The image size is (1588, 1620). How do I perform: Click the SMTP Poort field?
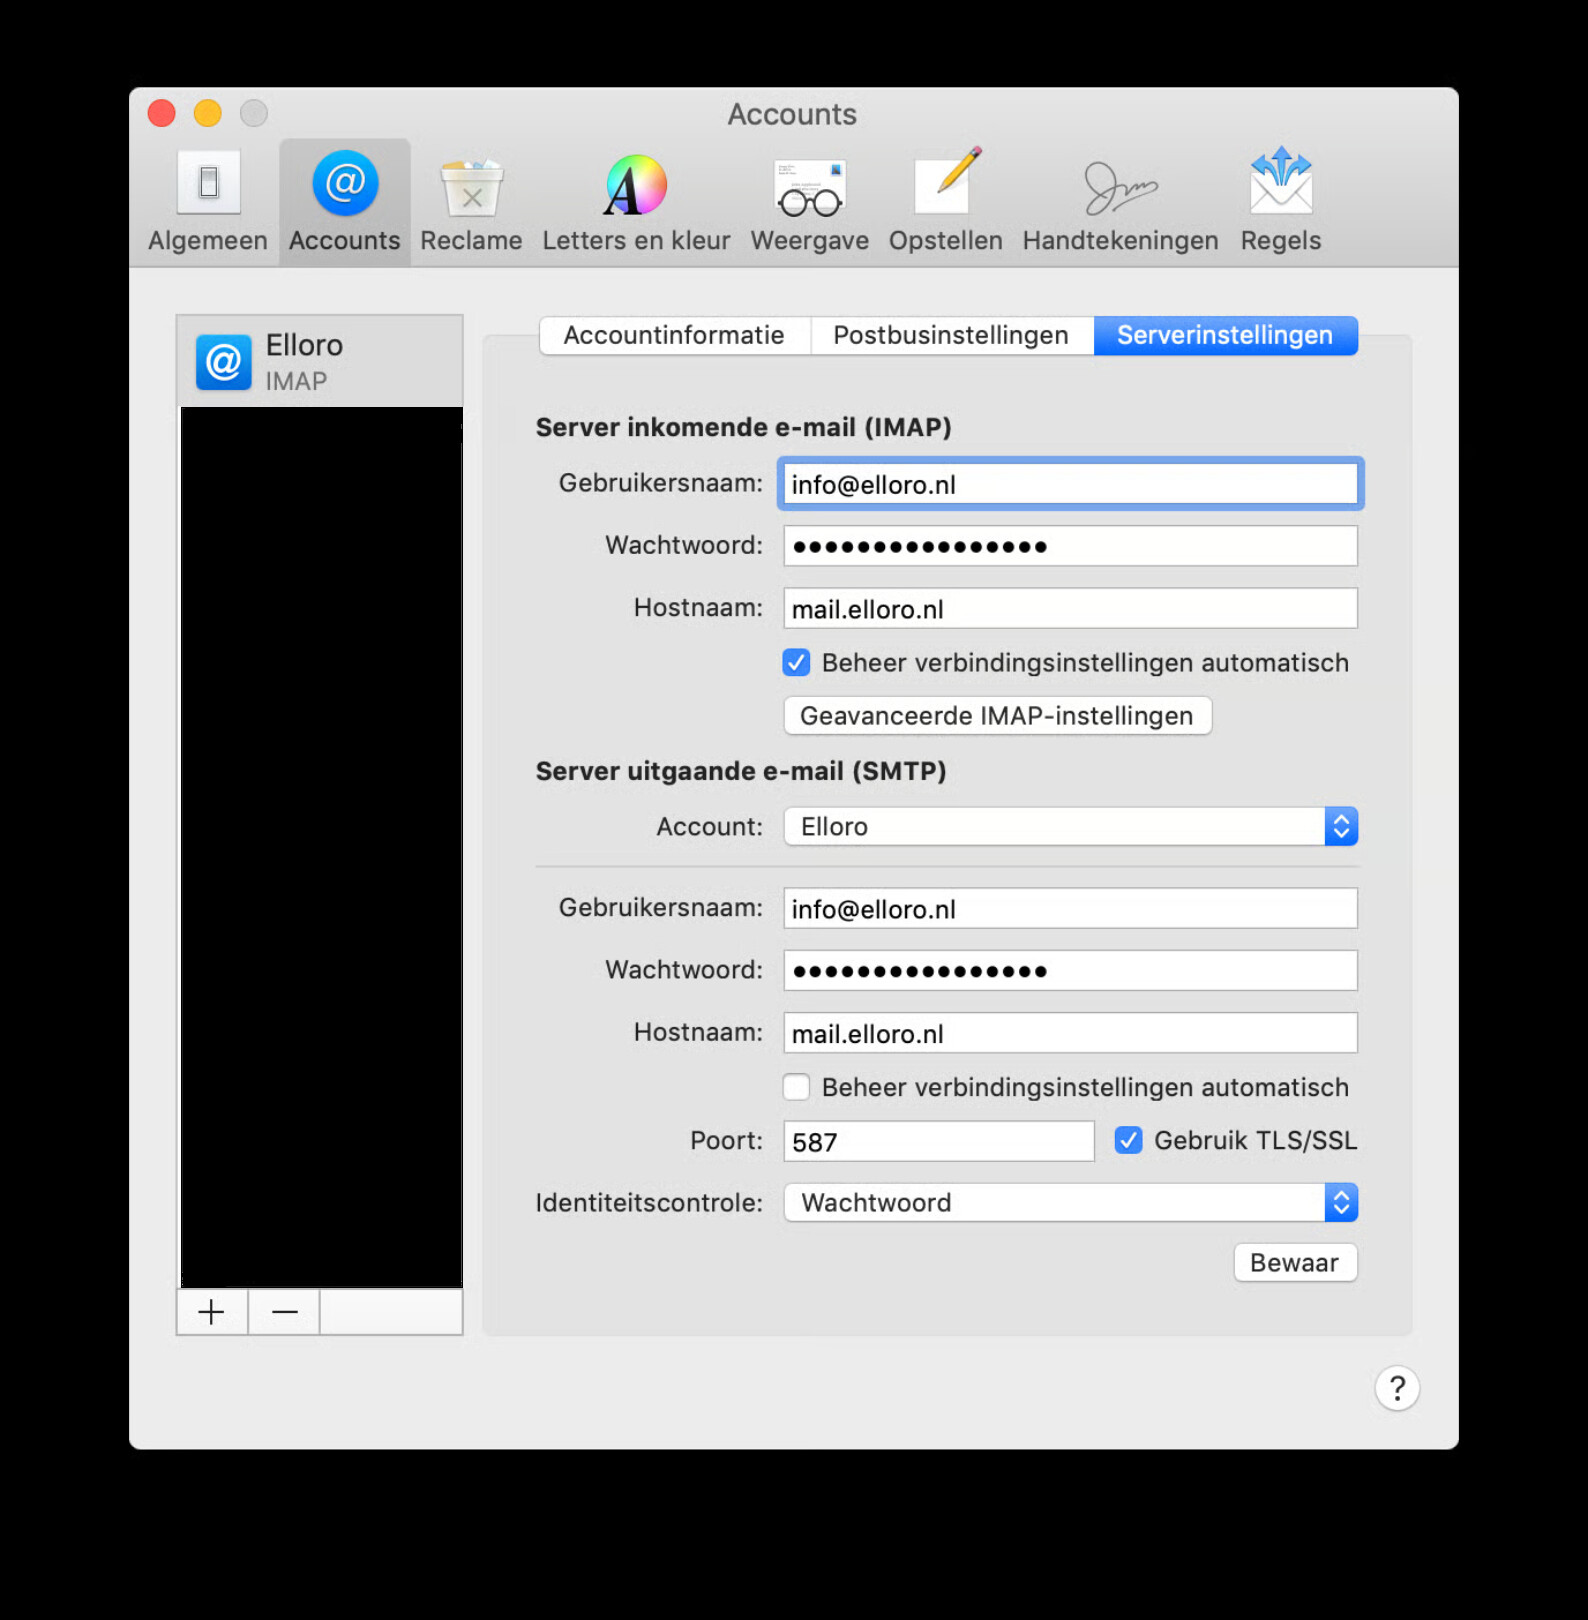[939, 1141]
